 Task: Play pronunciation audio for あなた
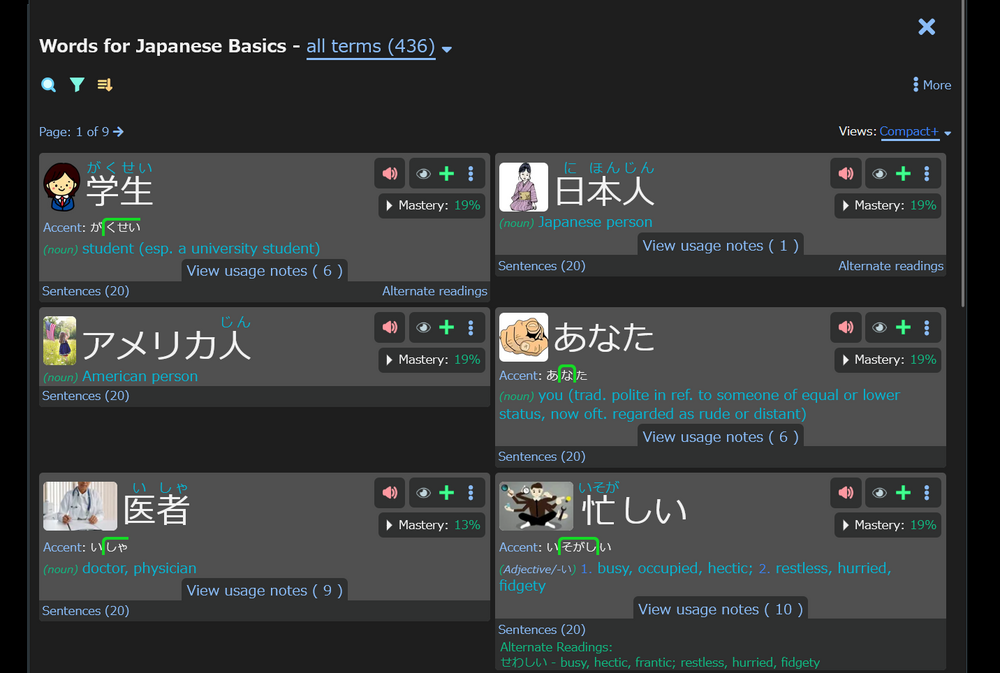[846, 327]
